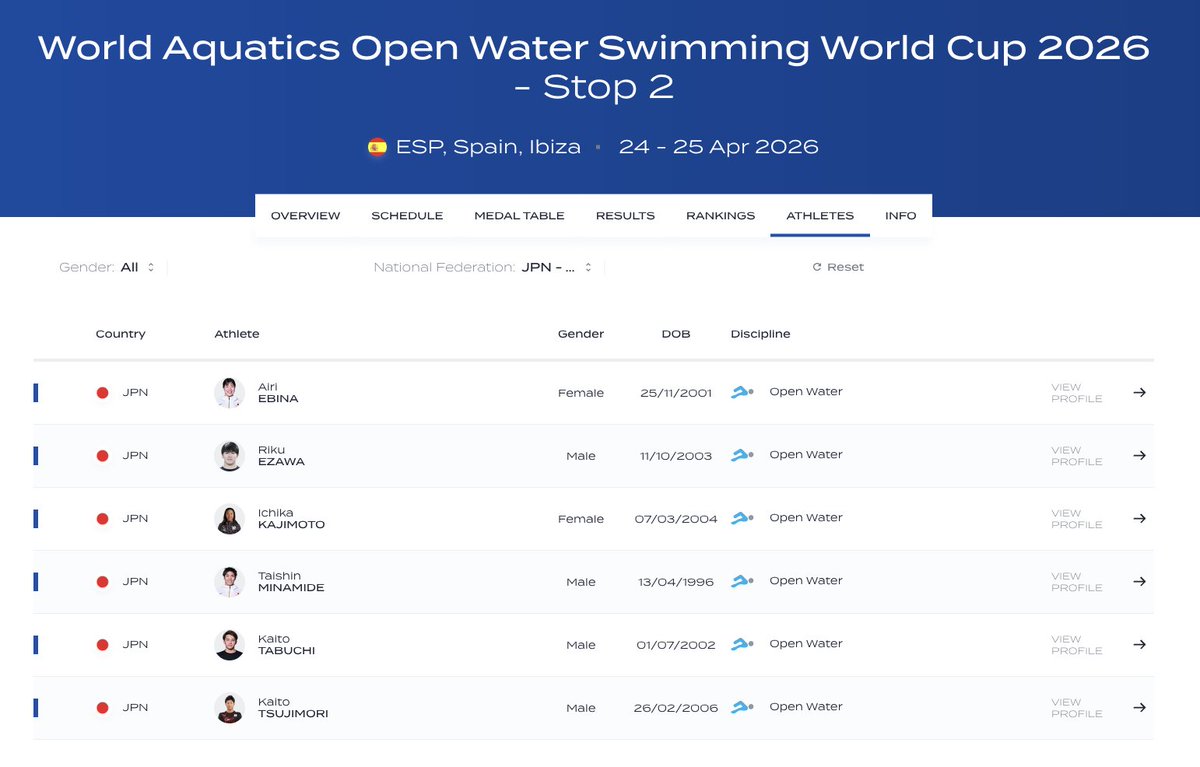Click the Japan flag in Kajimoto's row
This screenshot has width=1200, height=767.
pos(102,519)
